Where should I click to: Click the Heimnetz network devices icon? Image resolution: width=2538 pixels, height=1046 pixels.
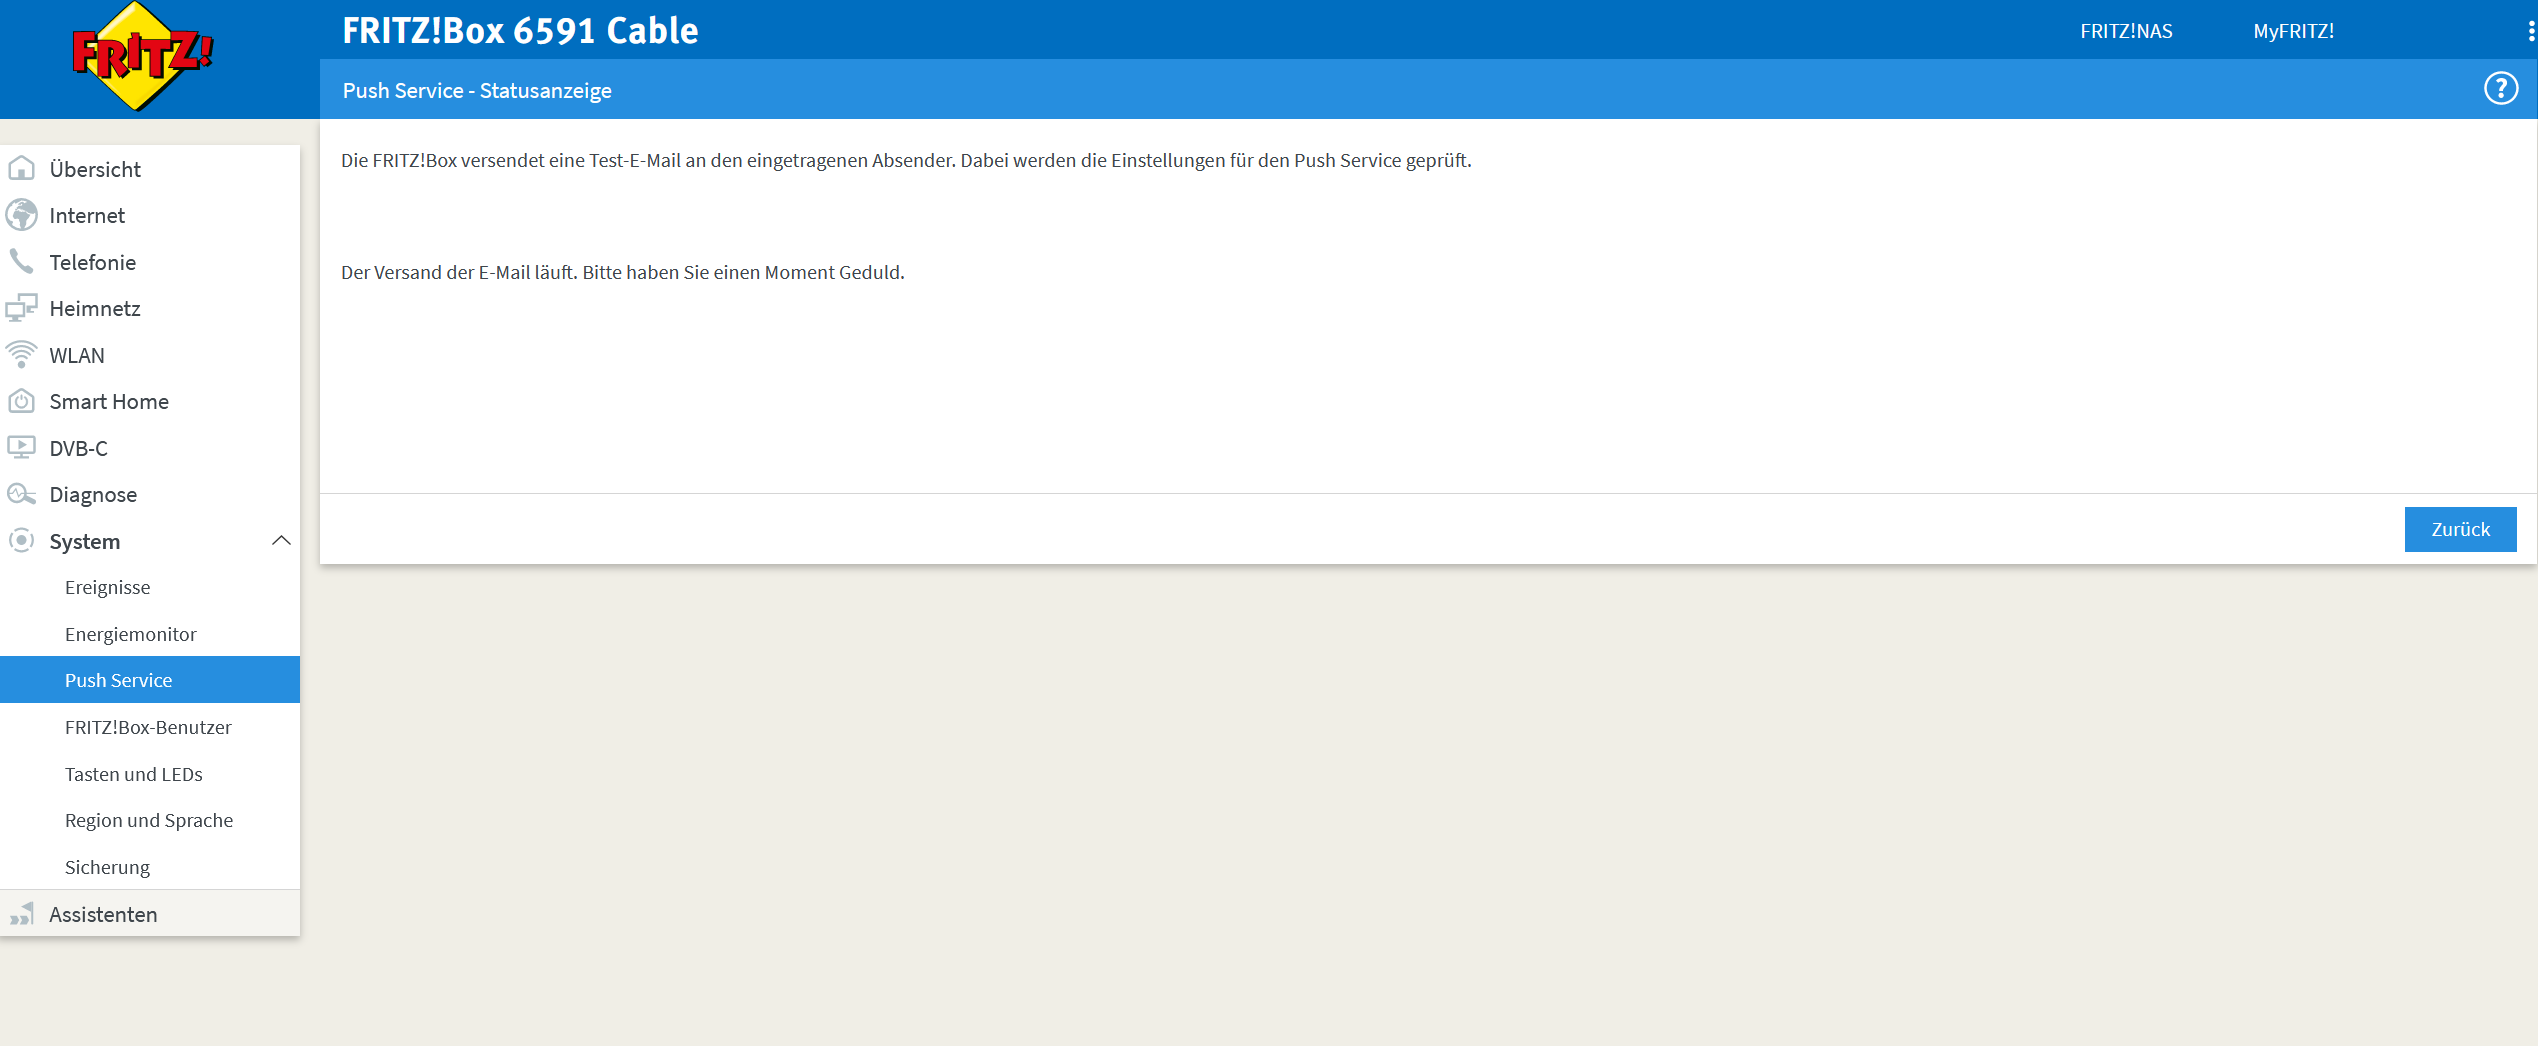(x=21, y=308)
